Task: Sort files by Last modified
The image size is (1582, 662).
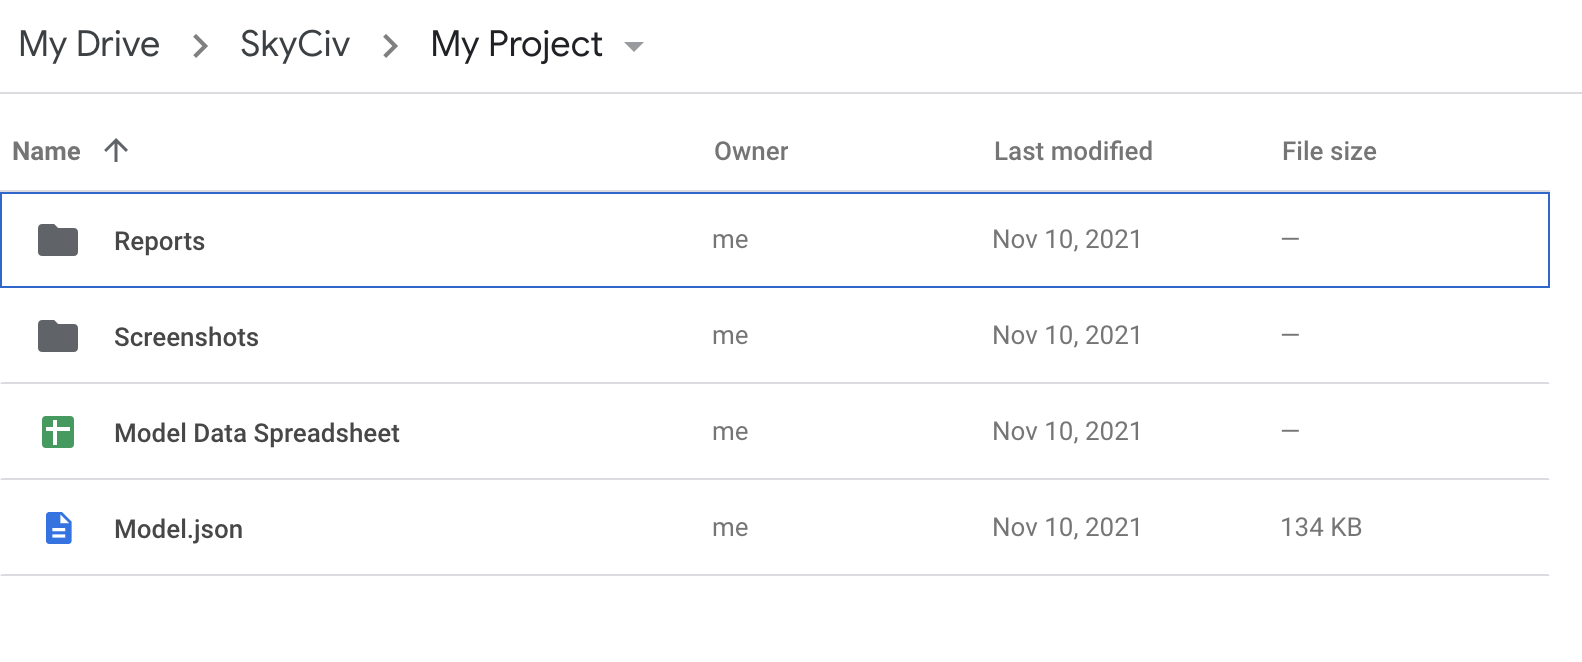Action: tap(1072, 150)
